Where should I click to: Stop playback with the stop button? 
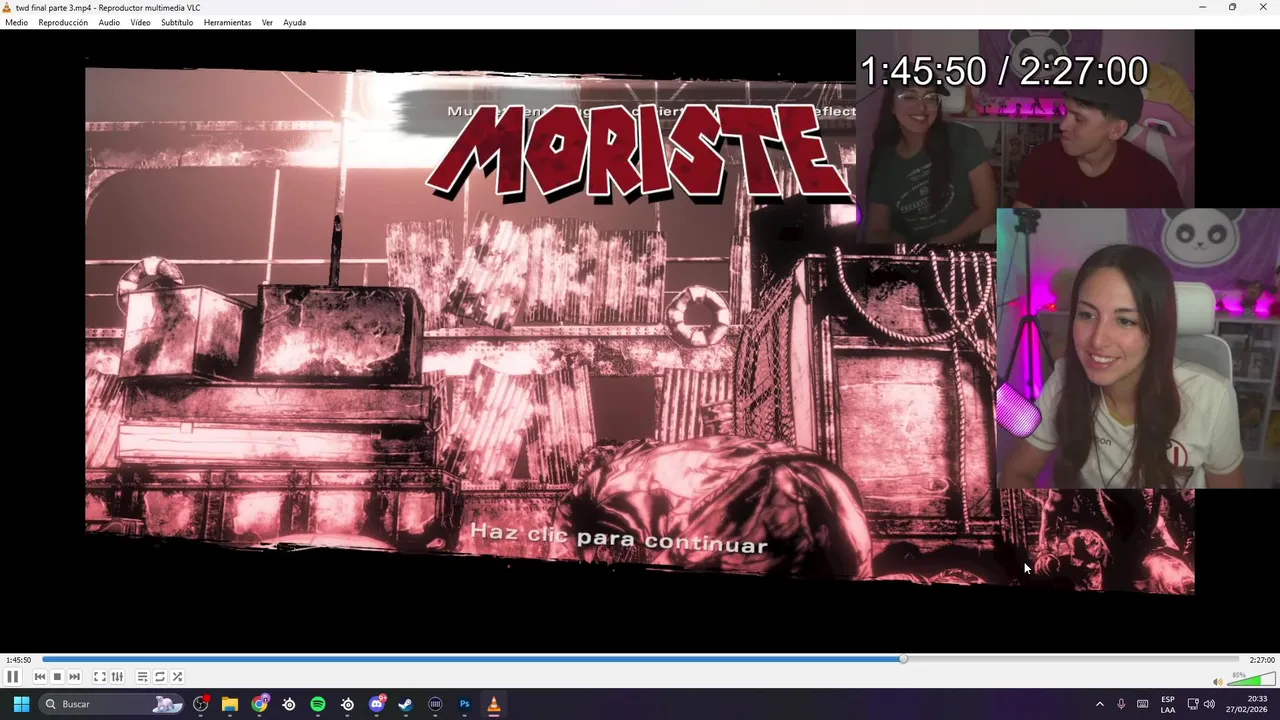pos(57,677)
